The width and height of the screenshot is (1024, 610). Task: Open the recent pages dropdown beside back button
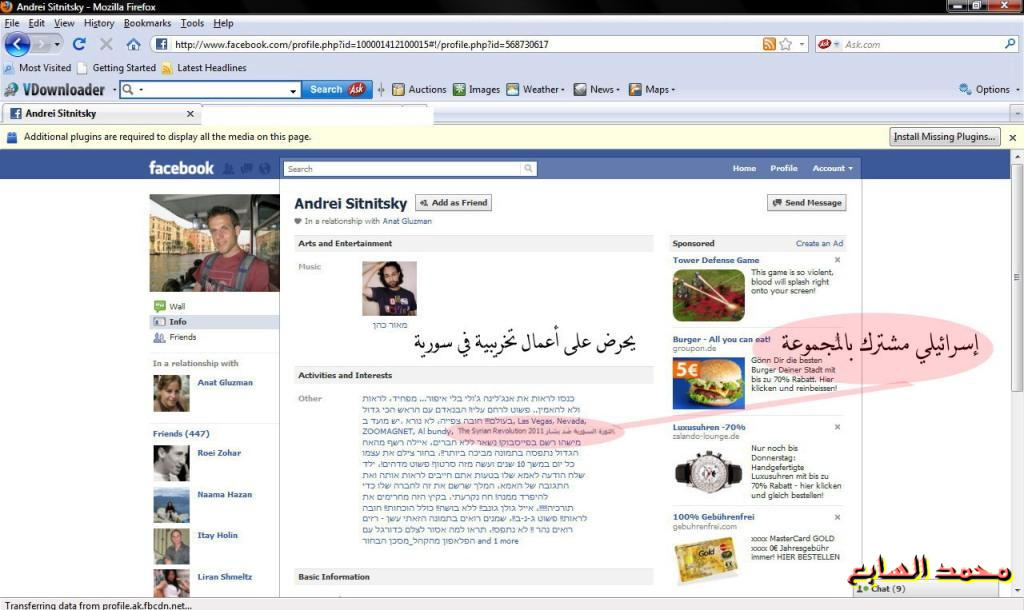tap(57, 44)
